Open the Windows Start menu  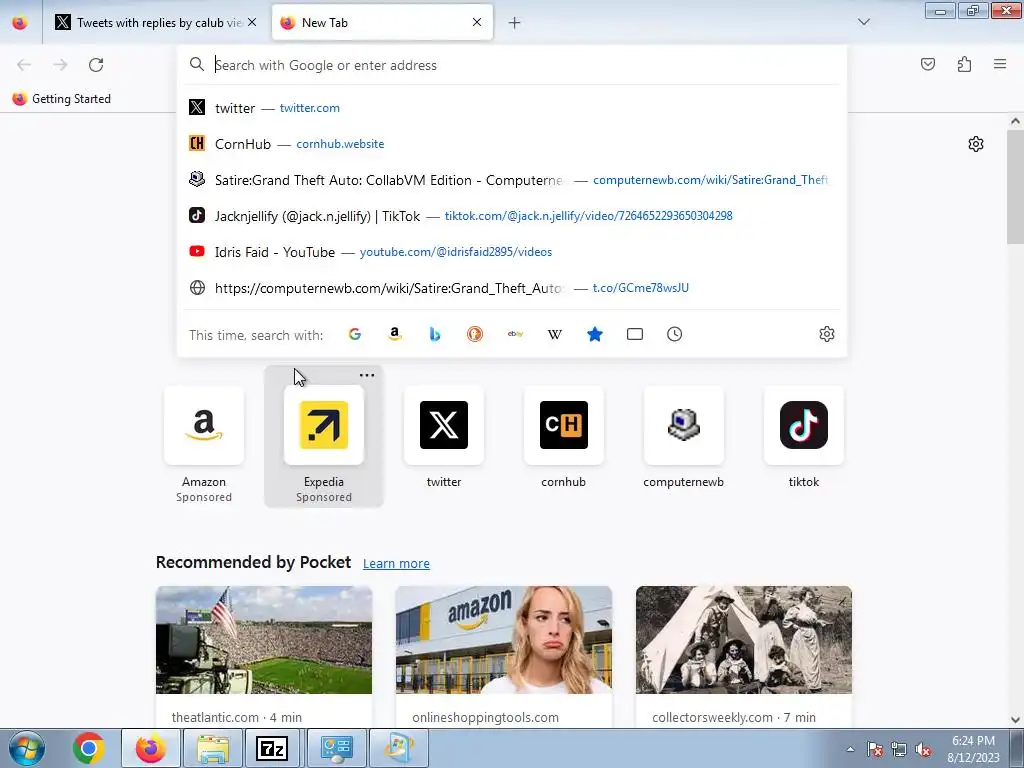[x=27, y=748]
